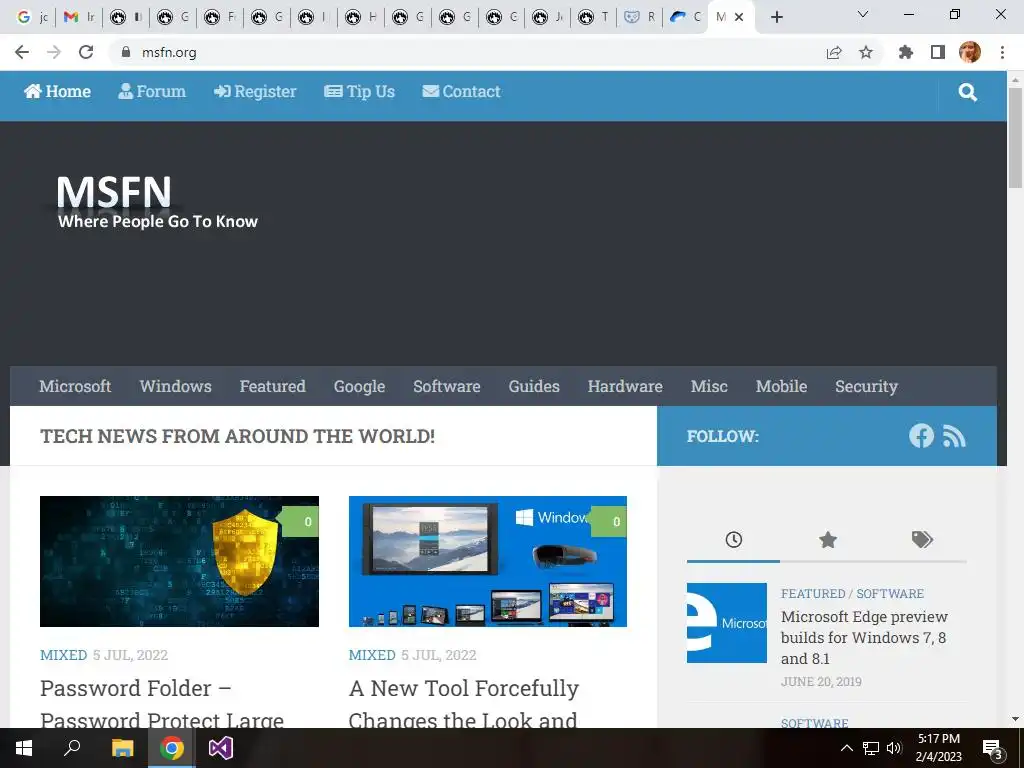Click the address bar URL msfn.org

pos(169,52)
